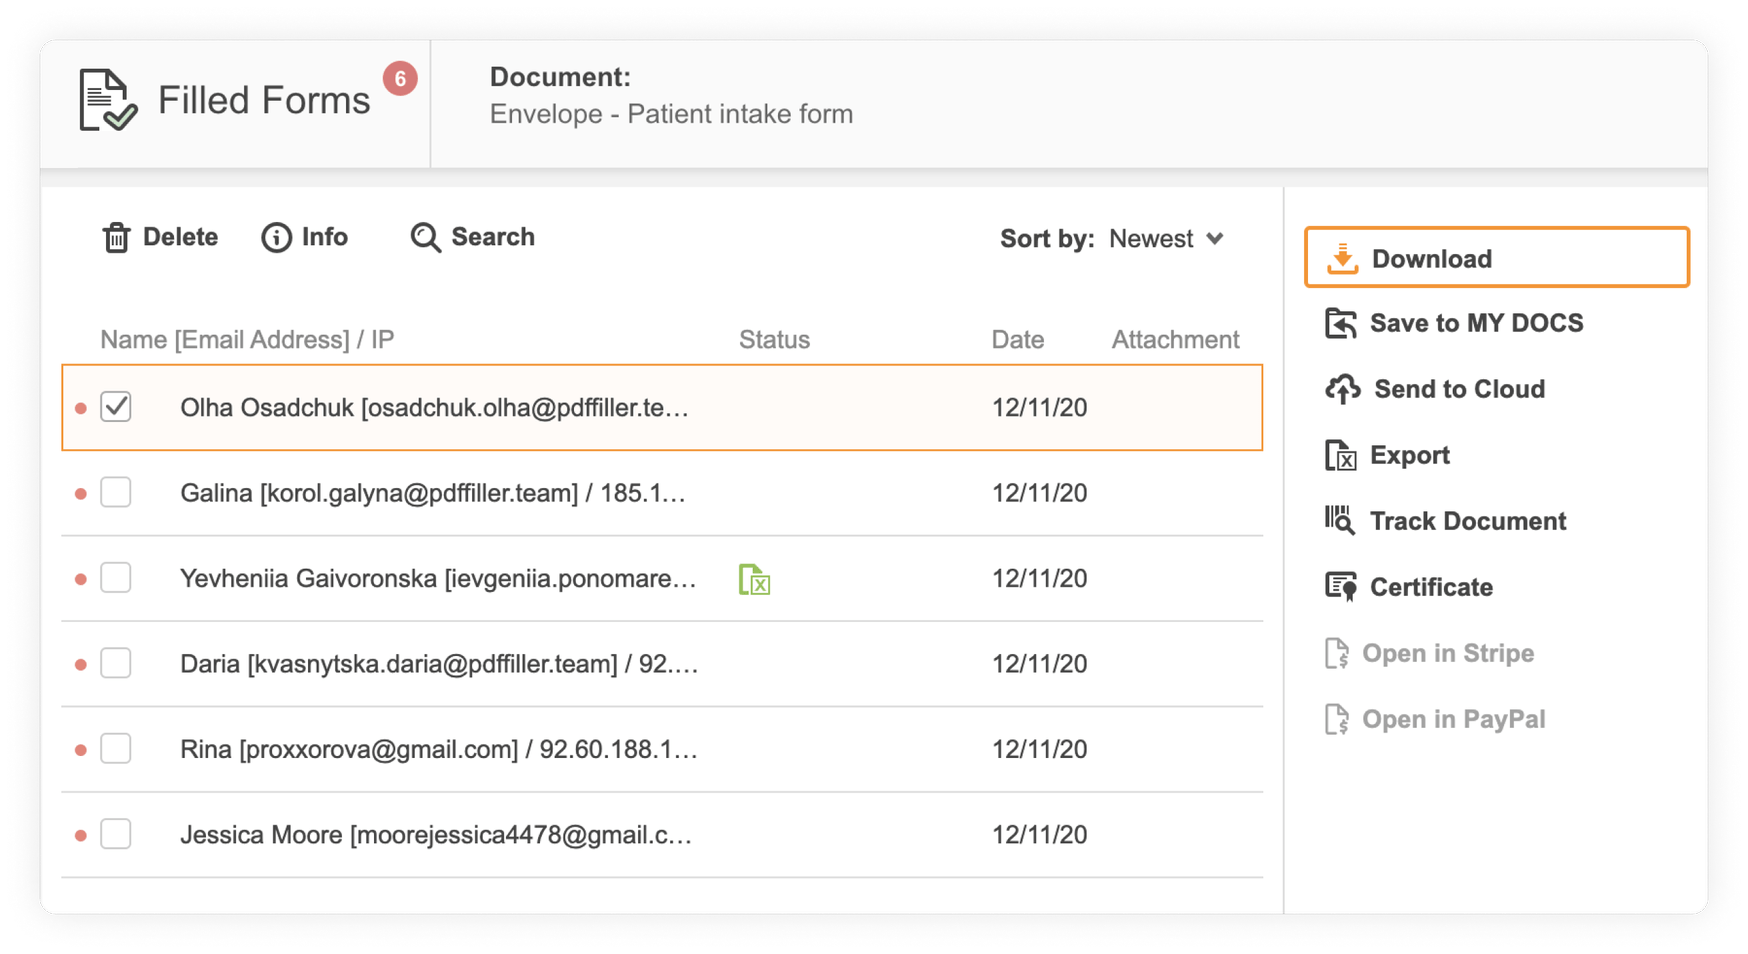Click Yevheniia's green spreadsheet status icon
This screenshot has width=1748, height=954.
tap(754, 579)
